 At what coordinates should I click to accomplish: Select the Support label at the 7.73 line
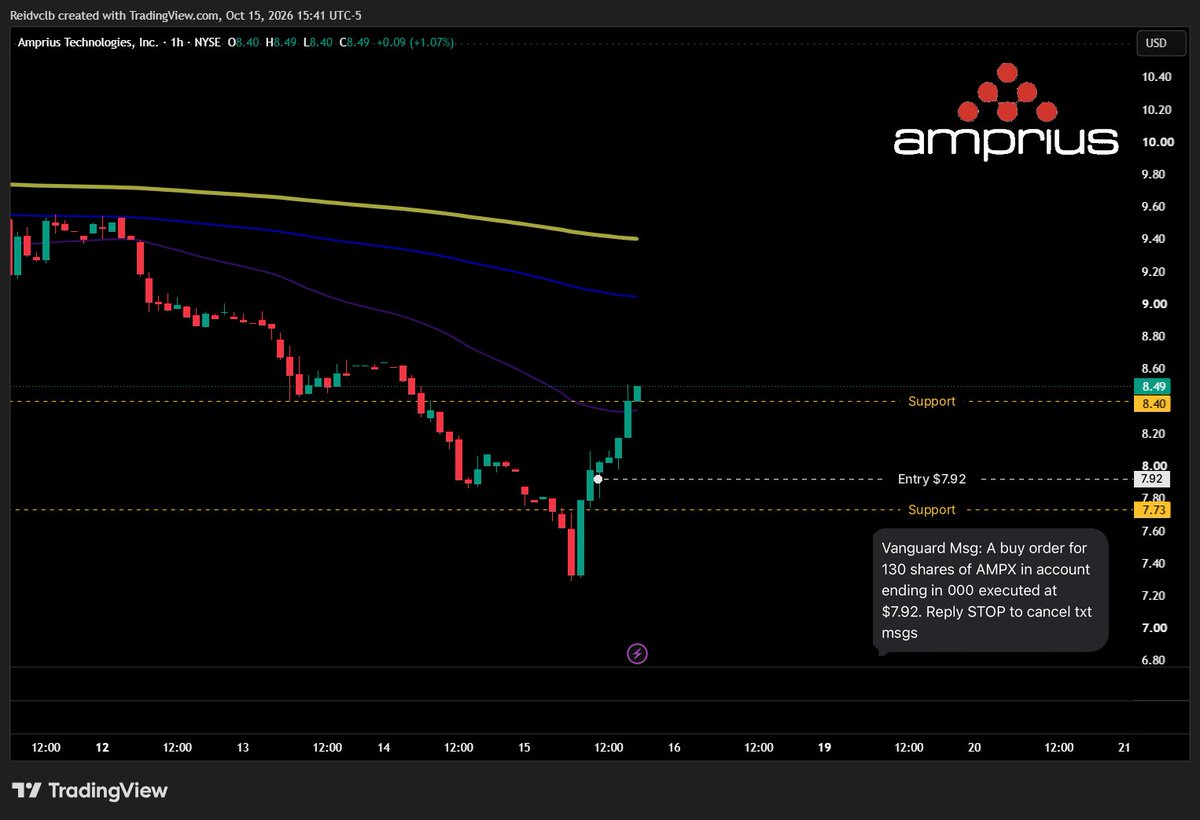pyautogui.click(x=932, y=510)
